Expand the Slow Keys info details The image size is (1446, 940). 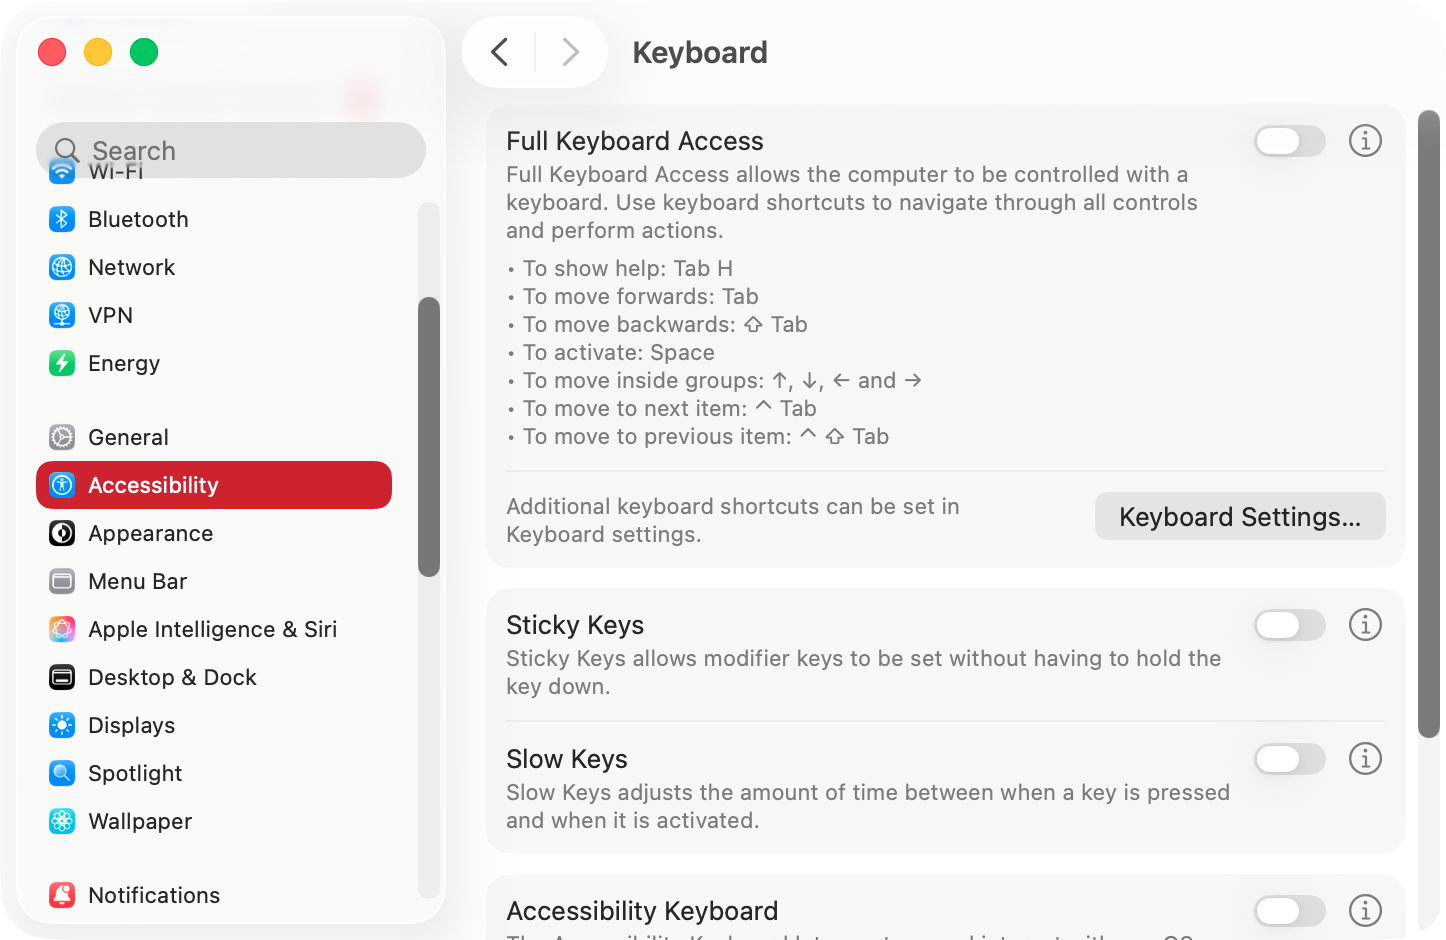pyautogui.click(x=1365, y=759)
